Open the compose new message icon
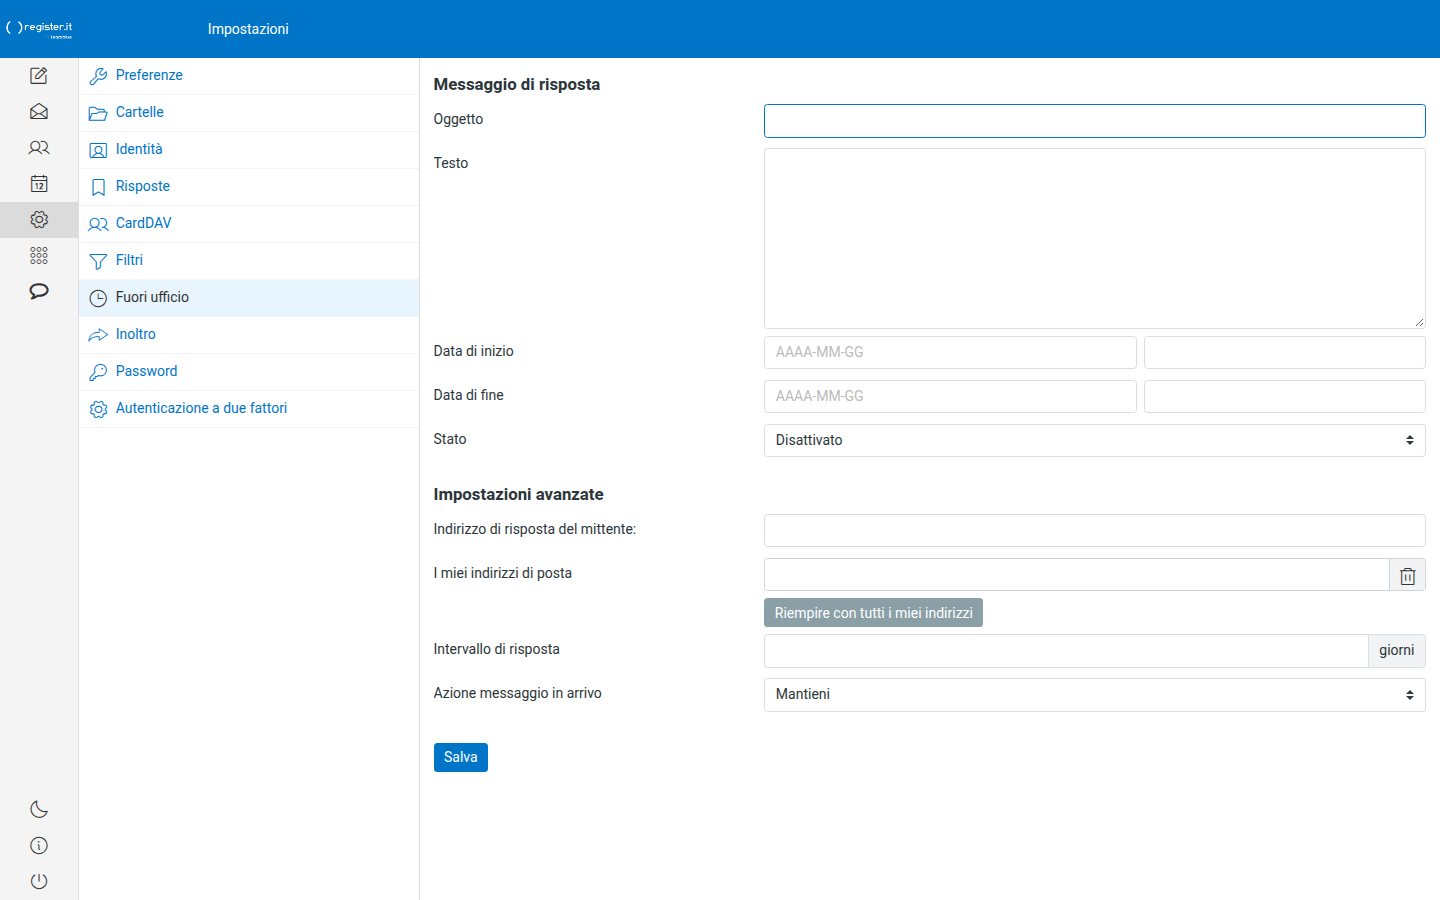Screen dimensions: 1440x900 tap(39, 76)
